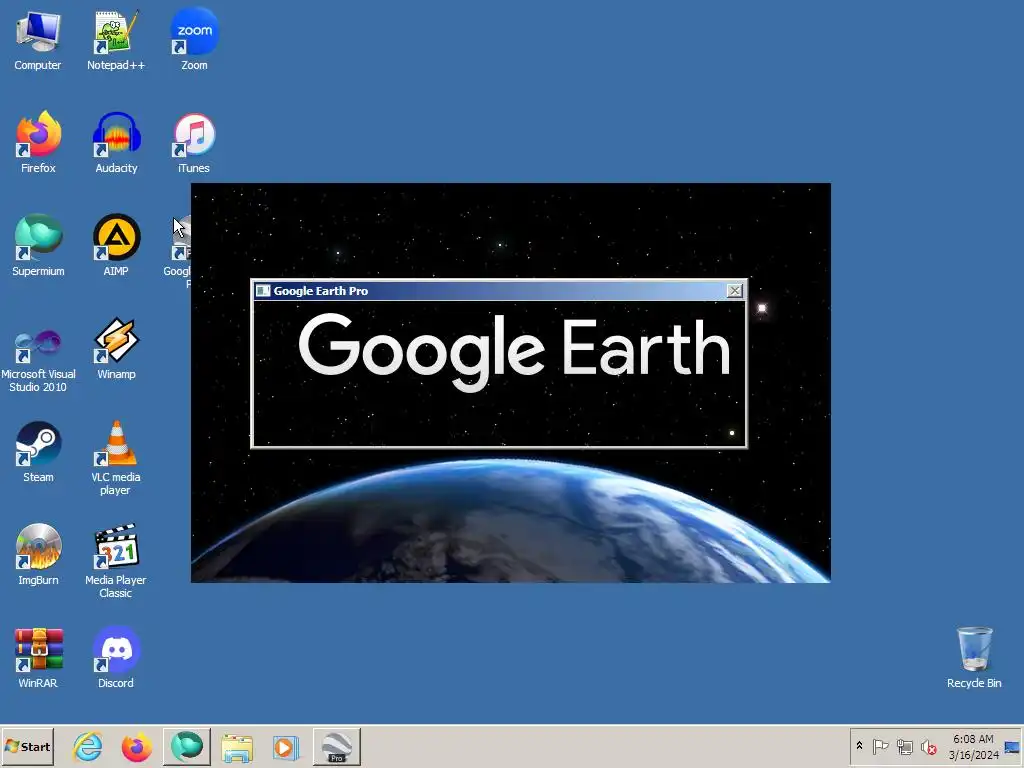Click the Firefox taskbar icon
The width and height of the screenshot is (1024, 768).
(x=136, y=746)
